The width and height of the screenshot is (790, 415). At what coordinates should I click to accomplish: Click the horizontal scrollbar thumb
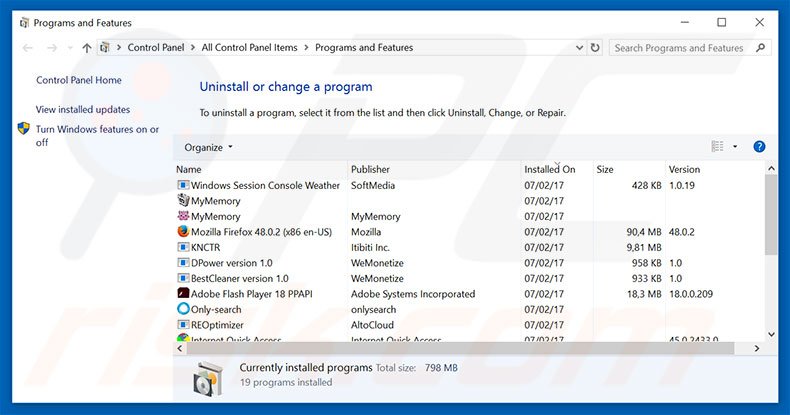(459, 348)
